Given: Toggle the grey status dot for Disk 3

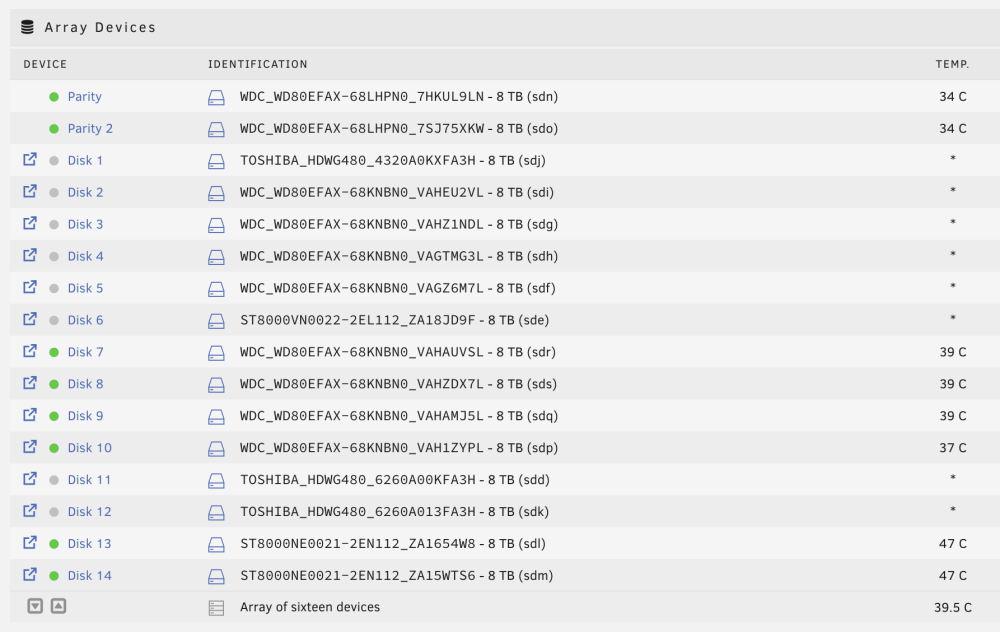Looking at the screenshot, I should [x=54, y=224].
